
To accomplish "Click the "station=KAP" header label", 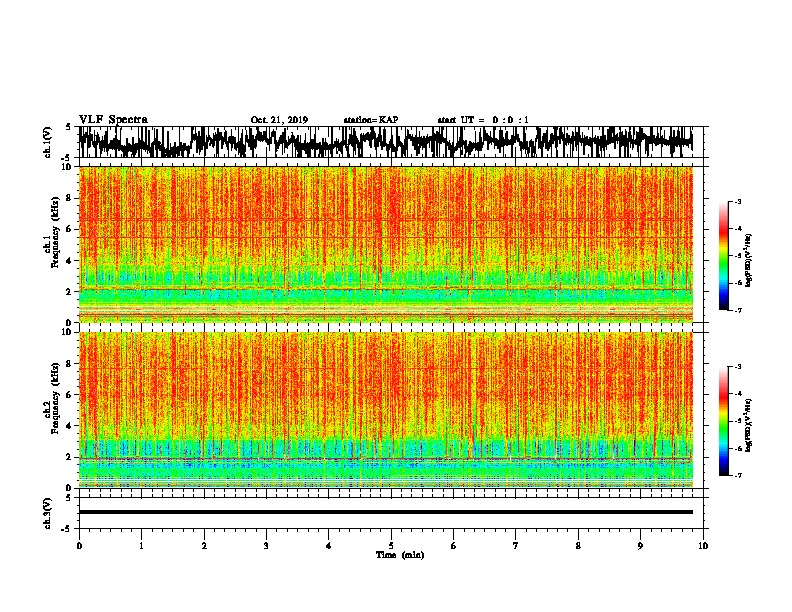I will point(371,120).
